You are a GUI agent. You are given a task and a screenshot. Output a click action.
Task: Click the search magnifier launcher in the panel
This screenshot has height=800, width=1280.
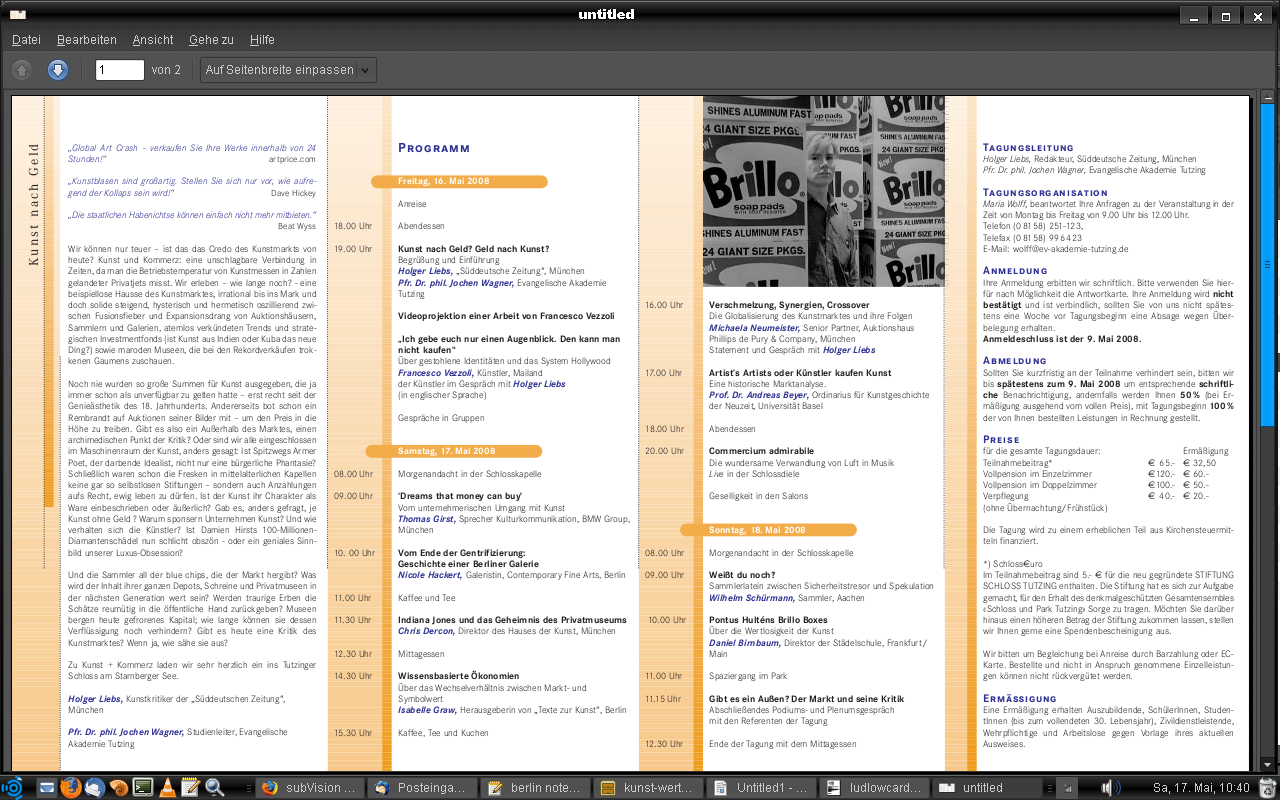point(214,787)
